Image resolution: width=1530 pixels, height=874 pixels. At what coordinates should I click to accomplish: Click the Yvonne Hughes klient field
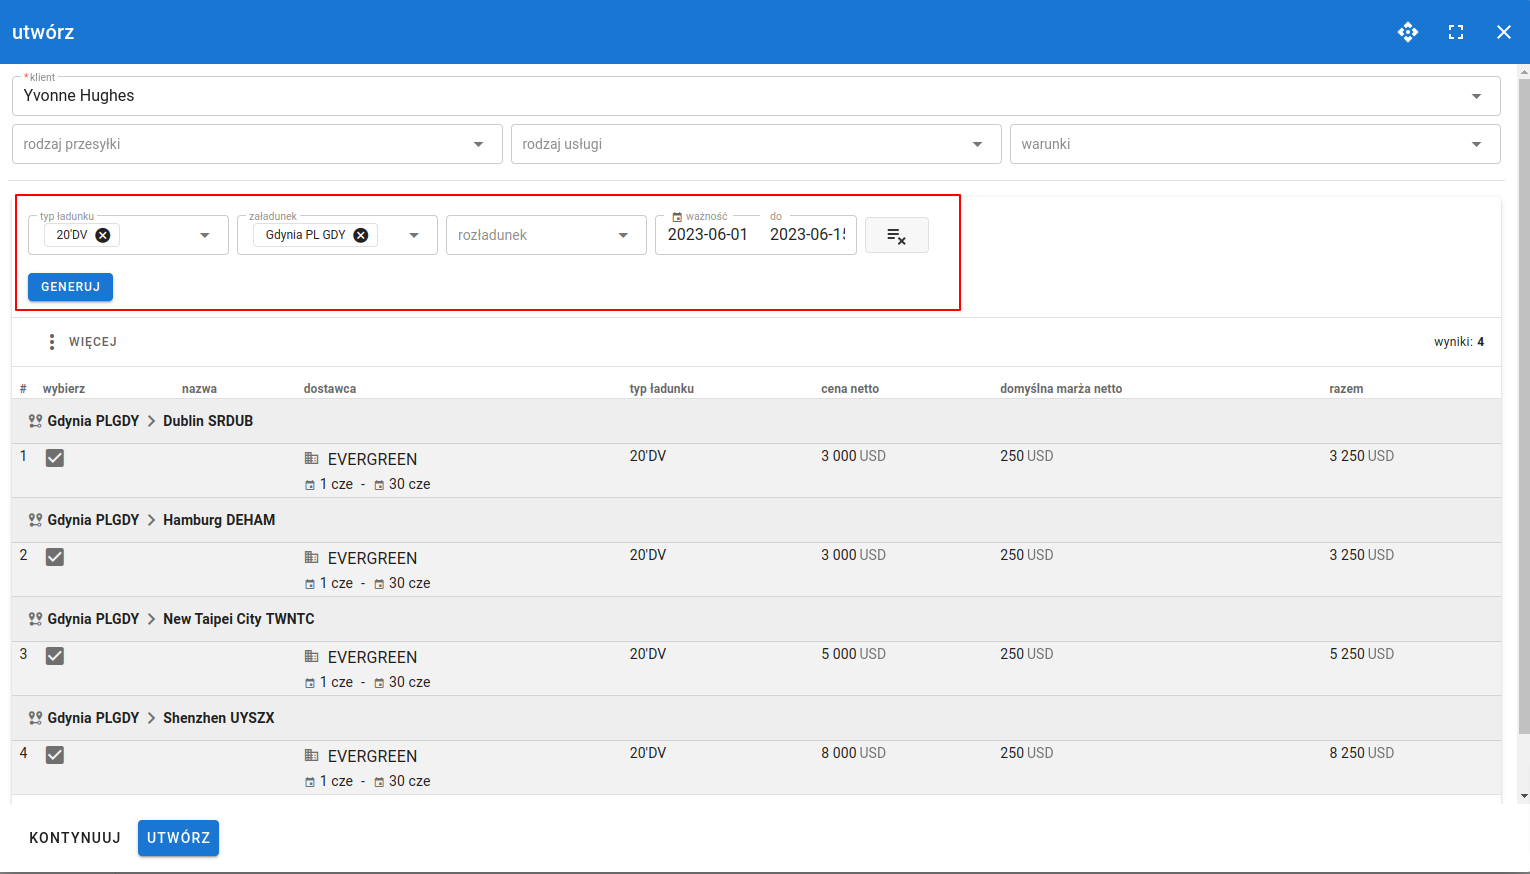click(x=756, y=96)
